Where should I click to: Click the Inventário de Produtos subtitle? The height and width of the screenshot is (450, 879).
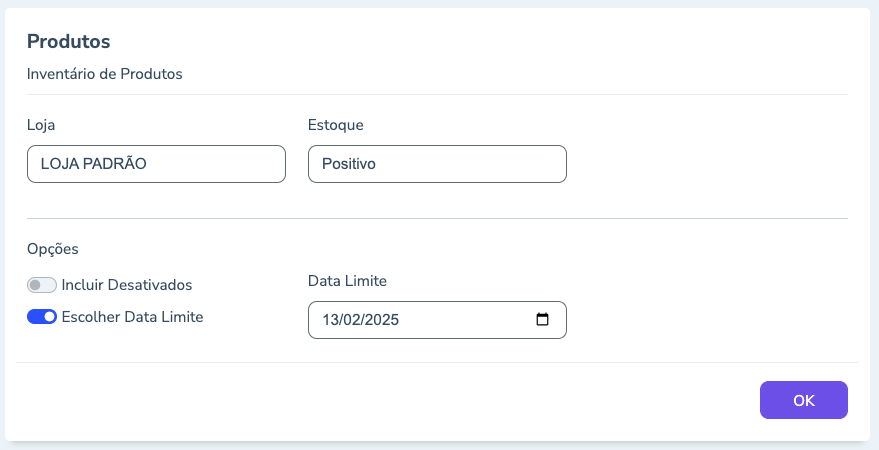(104, 73)
